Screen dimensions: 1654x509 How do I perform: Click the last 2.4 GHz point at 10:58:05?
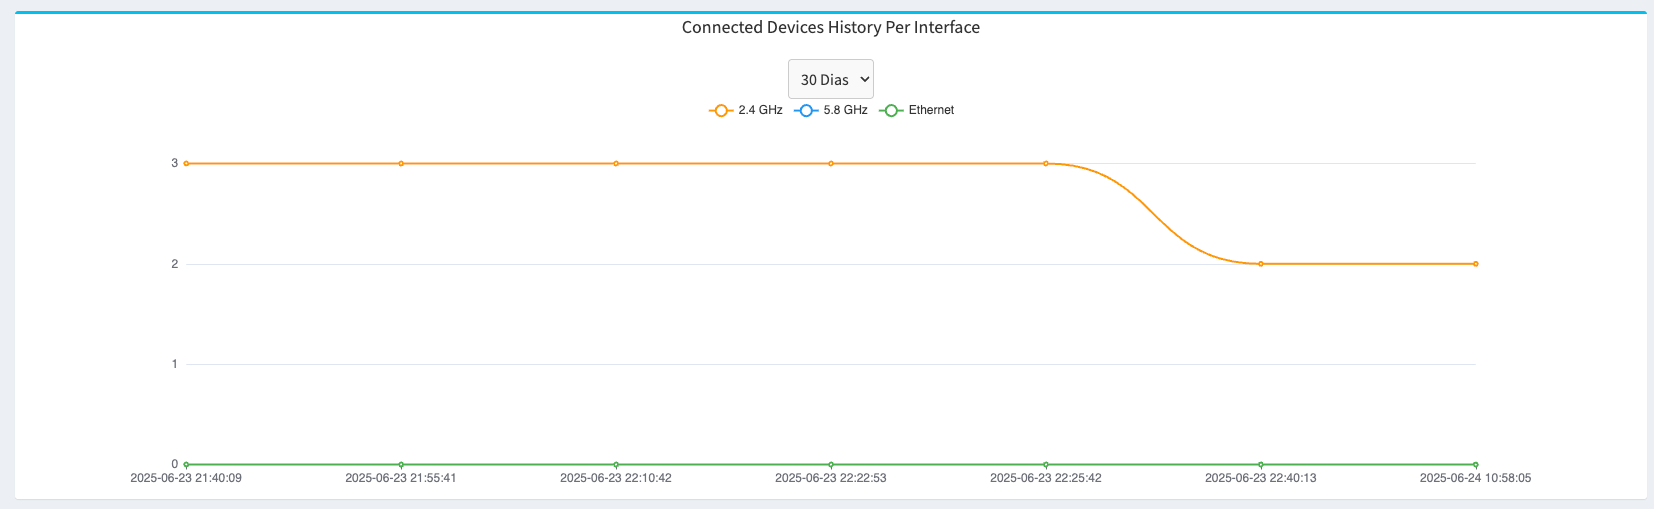1476,264
